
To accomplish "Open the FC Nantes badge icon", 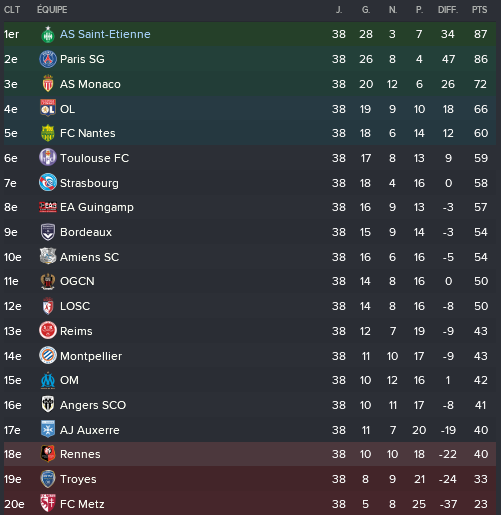I will pos(48,133).
